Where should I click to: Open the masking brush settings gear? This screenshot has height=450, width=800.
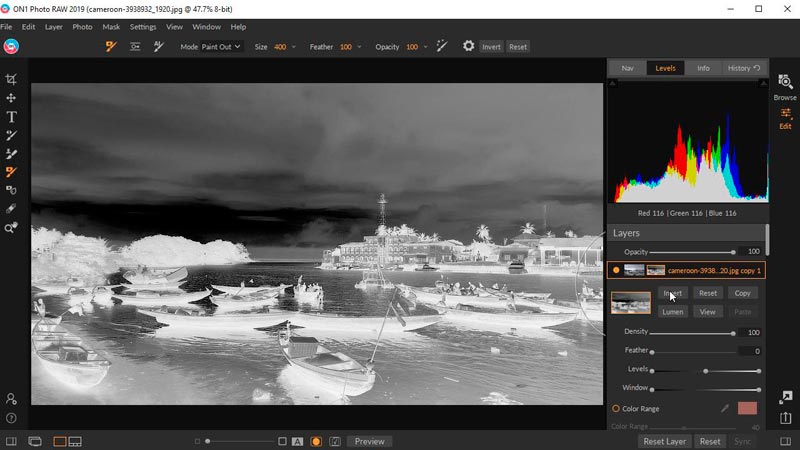pyautogui.click(x=468, y=46)
